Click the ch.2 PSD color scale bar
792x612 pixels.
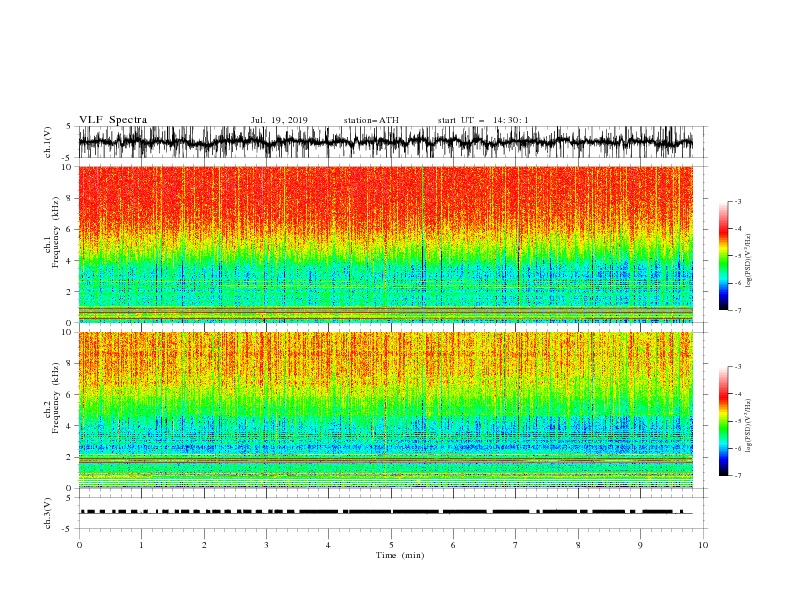coord(723,421)
